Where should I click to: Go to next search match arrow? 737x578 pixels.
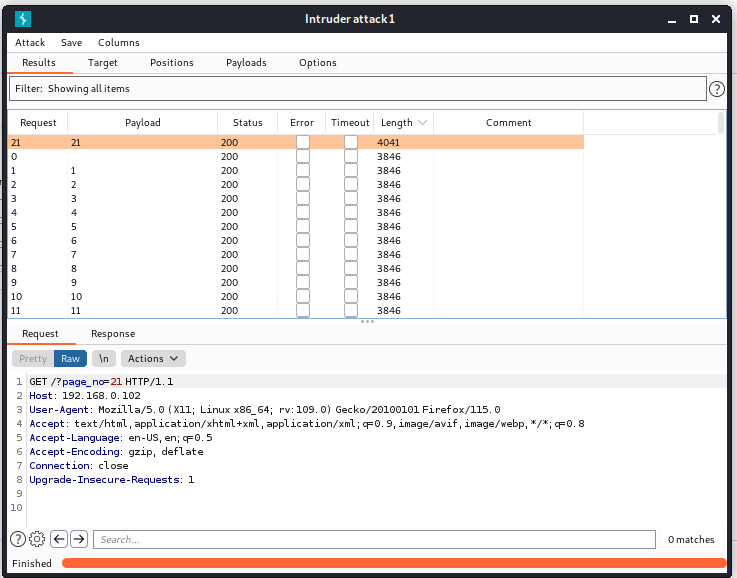(79, 539)
